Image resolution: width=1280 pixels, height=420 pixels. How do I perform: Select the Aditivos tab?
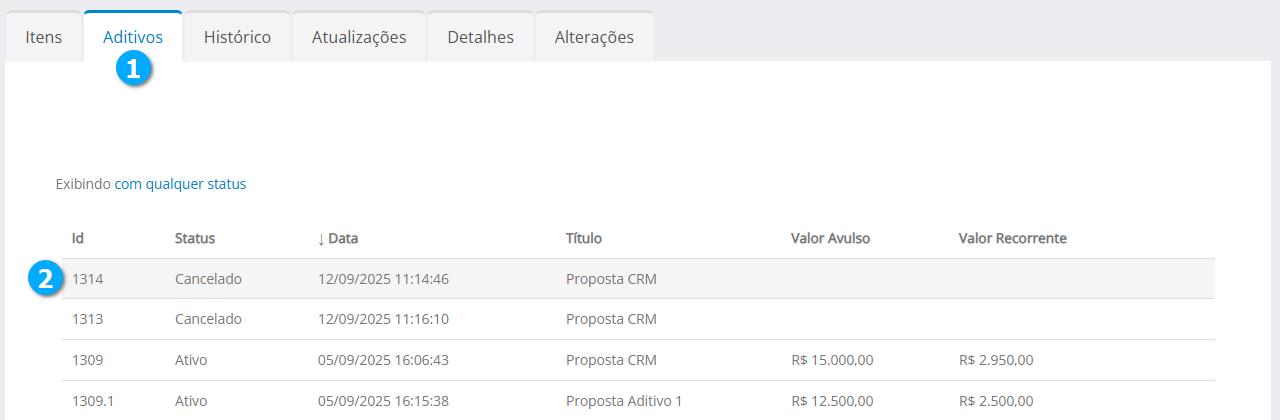(x=133, y=37)
